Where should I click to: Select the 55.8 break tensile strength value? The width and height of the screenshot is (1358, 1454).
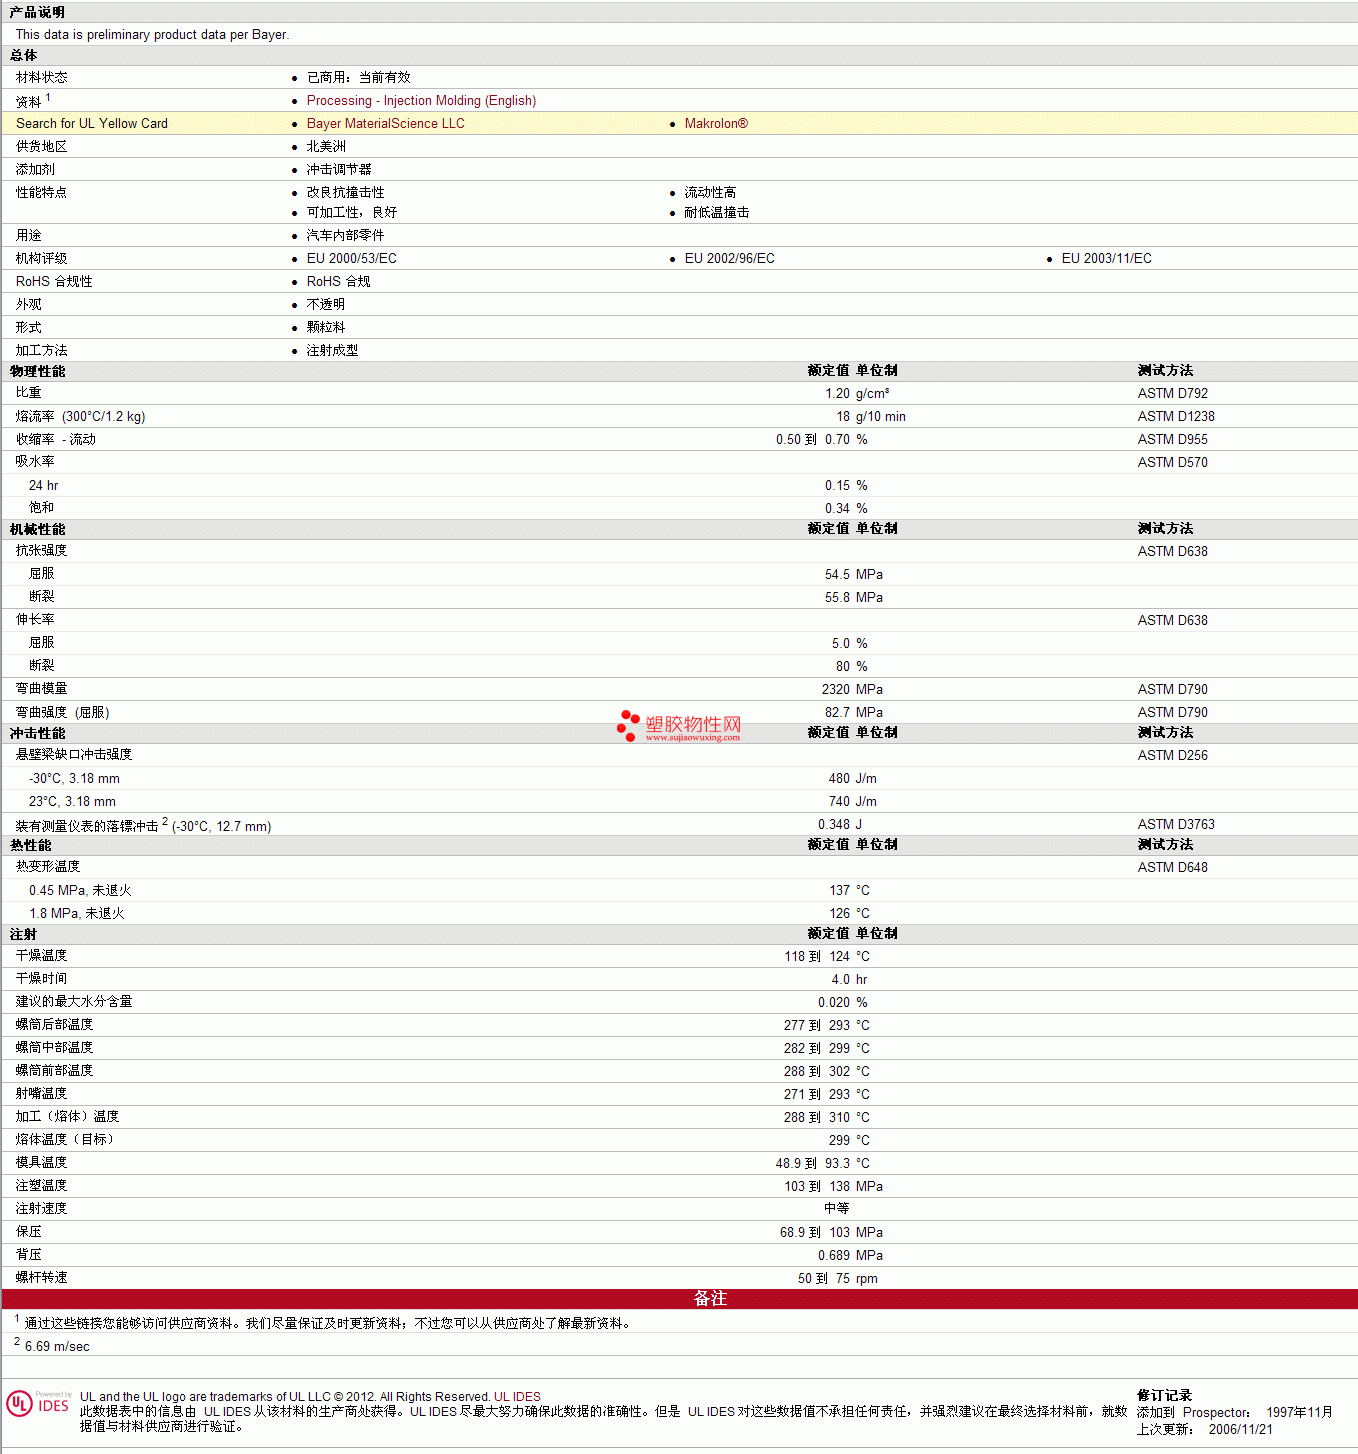pyautogui.click(x=838, y=598)
